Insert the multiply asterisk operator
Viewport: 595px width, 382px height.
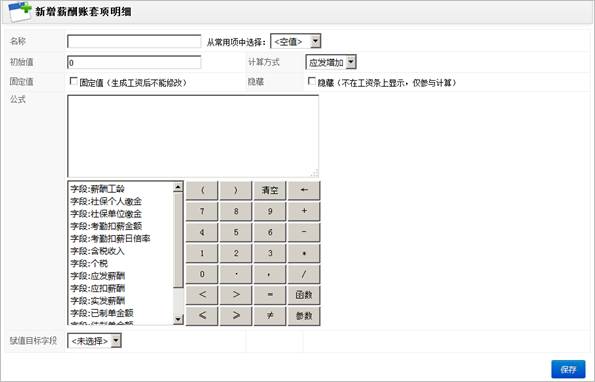304,253
